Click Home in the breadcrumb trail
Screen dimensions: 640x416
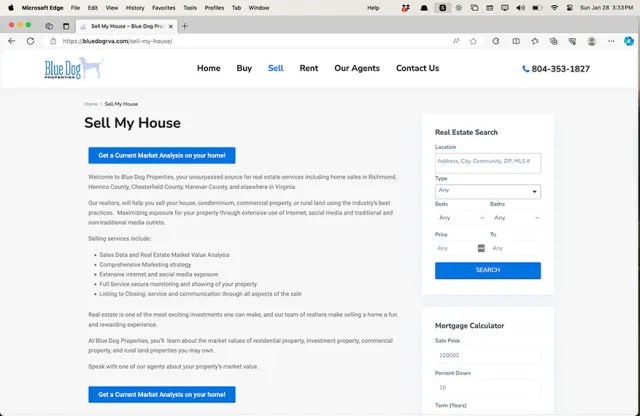click(x=91, y=104)
